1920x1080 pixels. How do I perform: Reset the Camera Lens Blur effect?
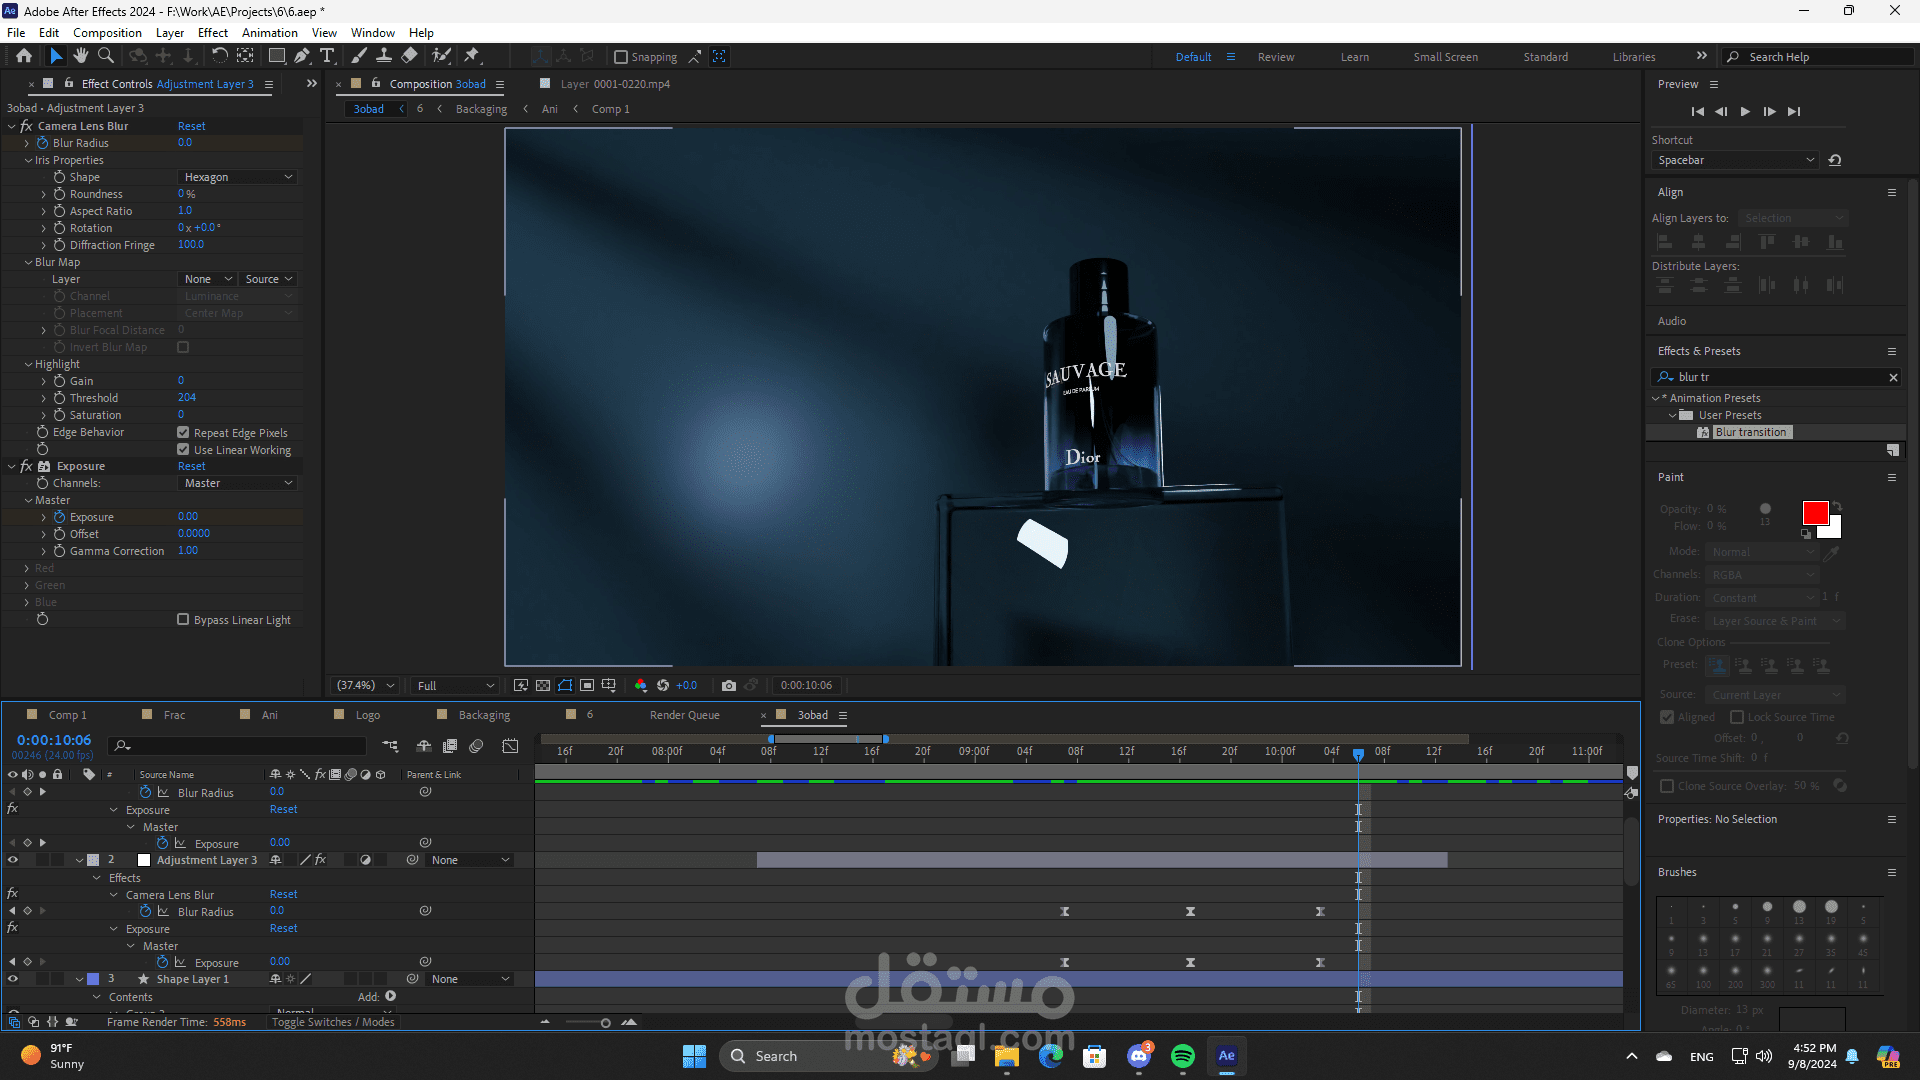click(191, 126)
